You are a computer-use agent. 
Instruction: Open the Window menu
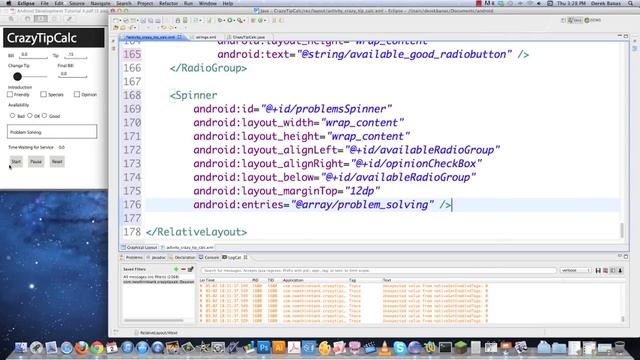point(207,3)
